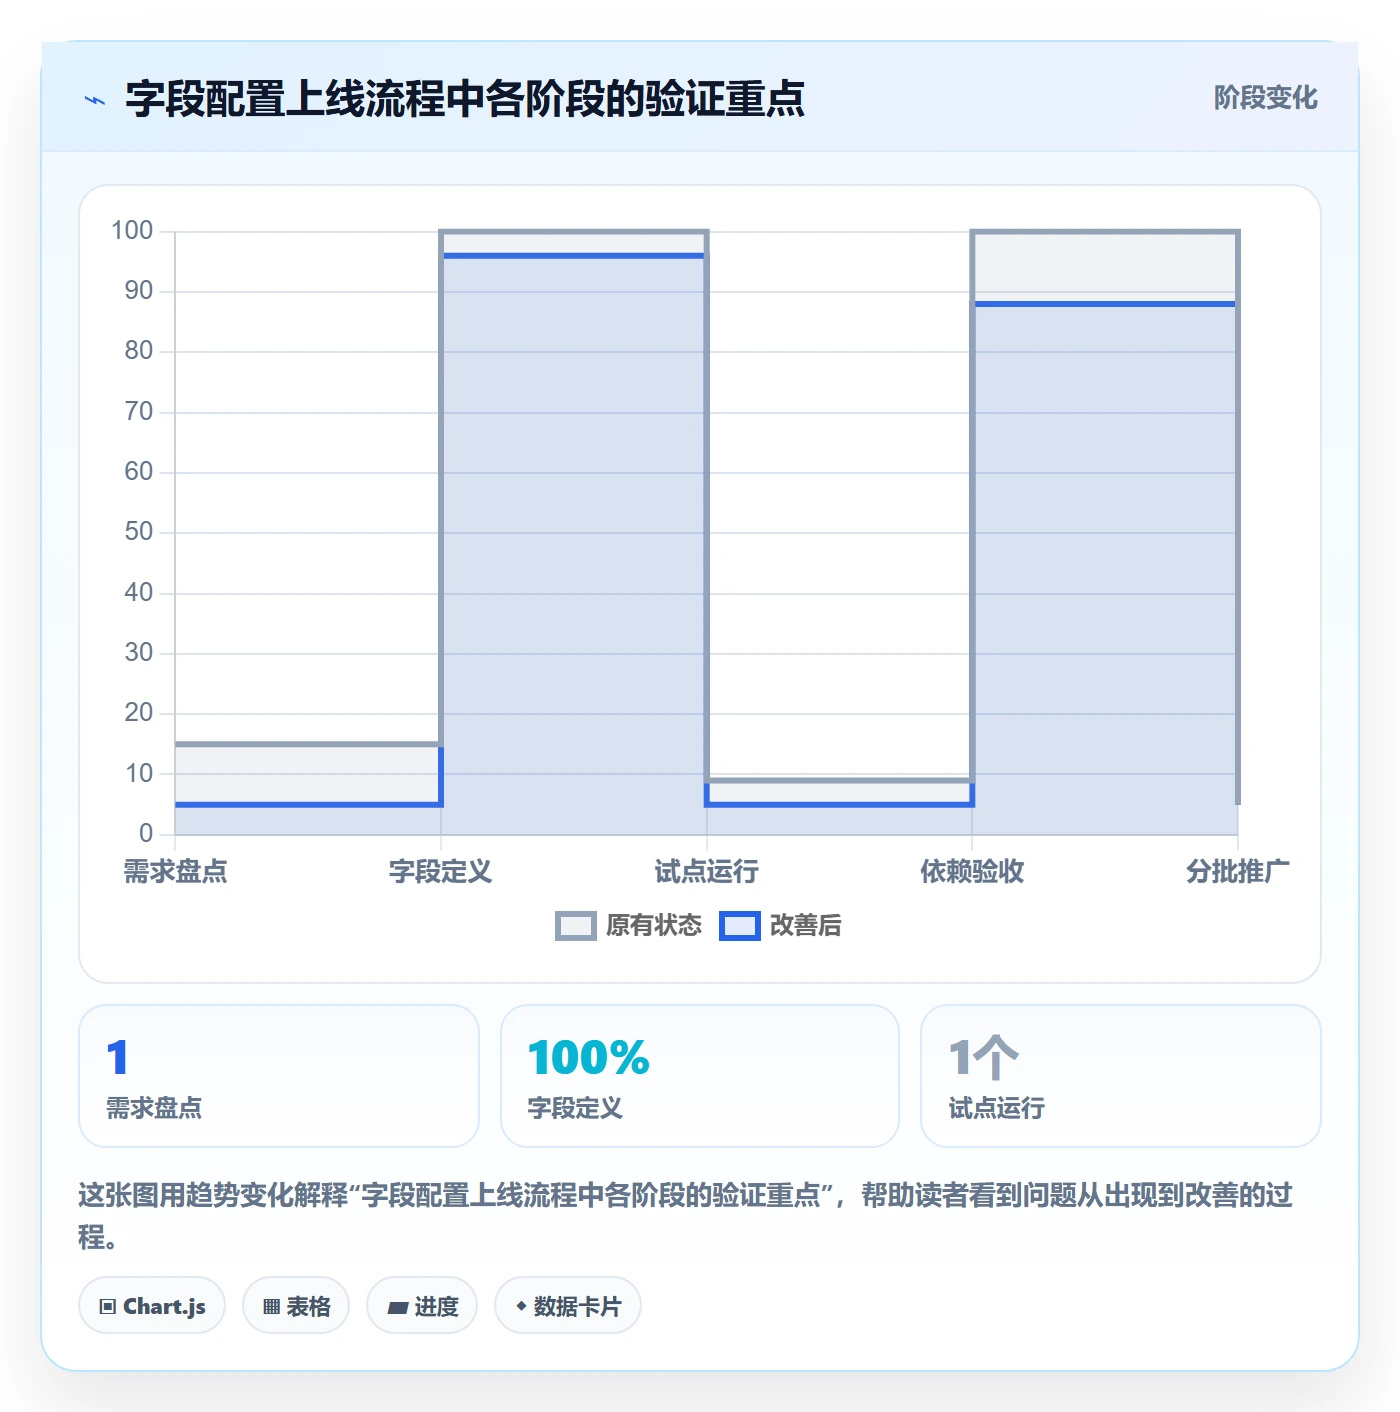Click the 100 y-axis value
The image size is (1400, 1412).
tap(132, 231)
